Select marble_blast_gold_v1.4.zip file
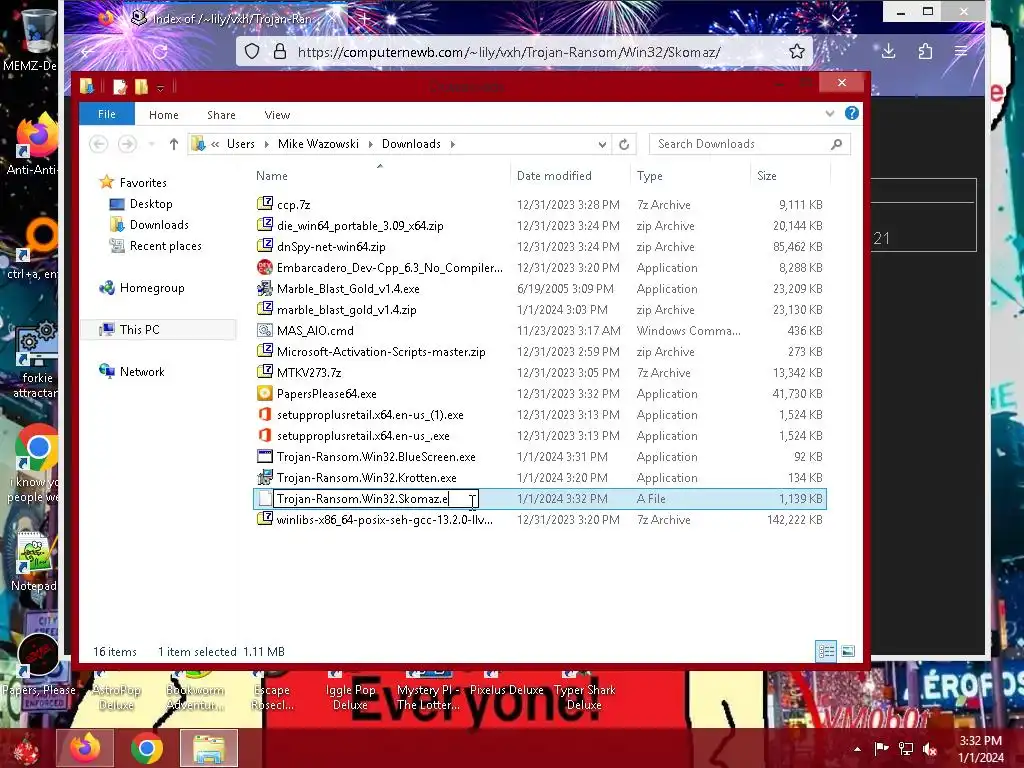Viewport: 1024px width, 768px height. 346,310
